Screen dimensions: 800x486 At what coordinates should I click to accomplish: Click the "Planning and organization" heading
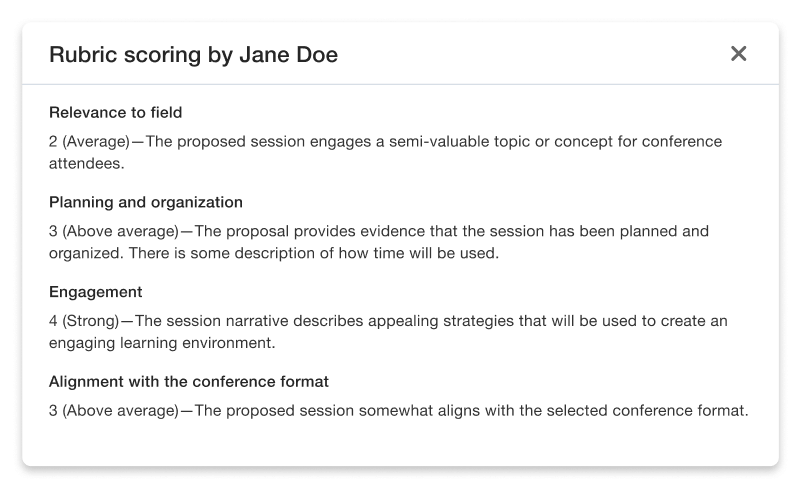pos(145,202)
